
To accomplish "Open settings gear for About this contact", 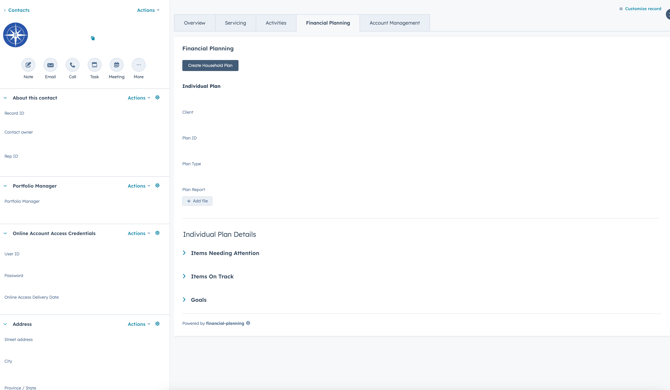I will click(x=157, y=97).
